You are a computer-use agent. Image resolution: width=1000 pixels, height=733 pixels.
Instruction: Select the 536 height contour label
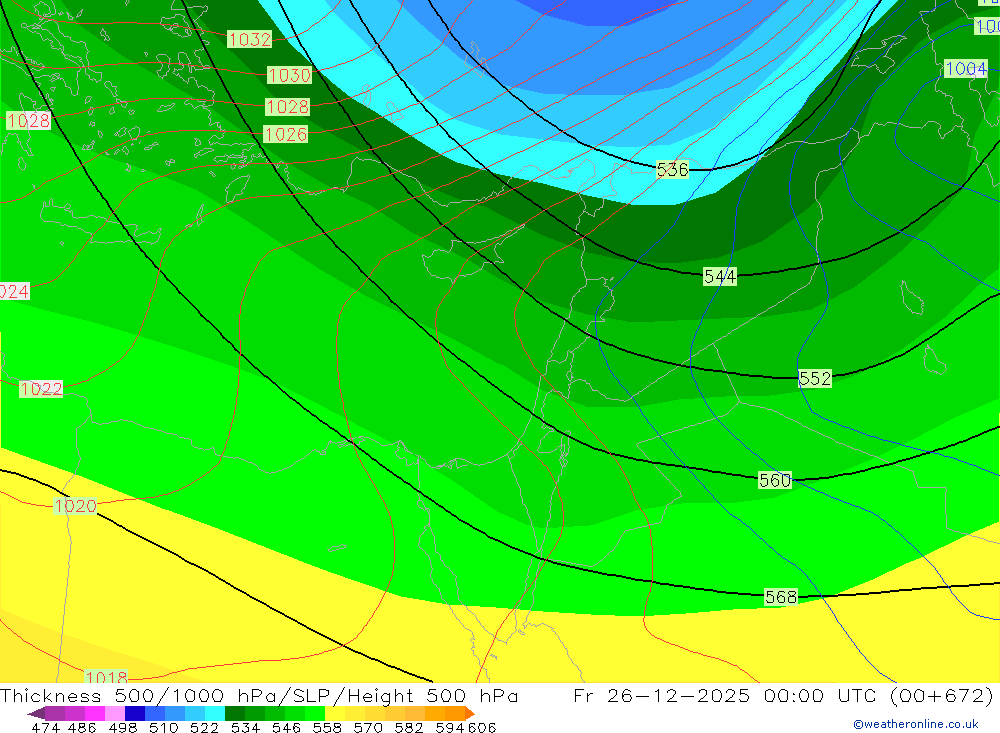point(672,170)
